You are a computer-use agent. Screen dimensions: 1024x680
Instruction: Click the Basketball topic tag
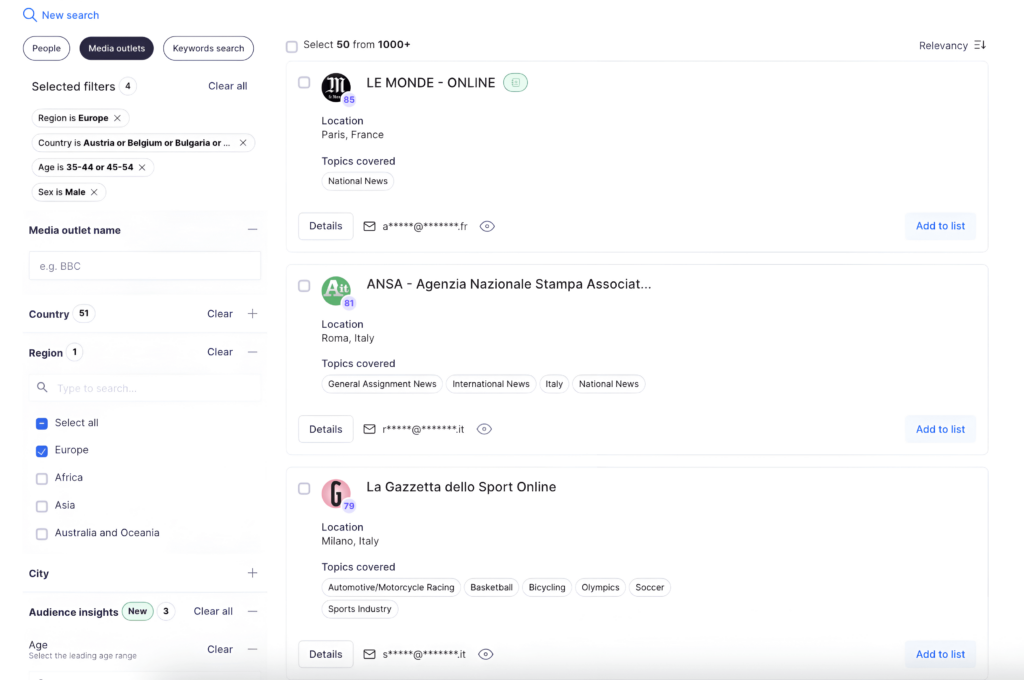(x=491, y=587)
